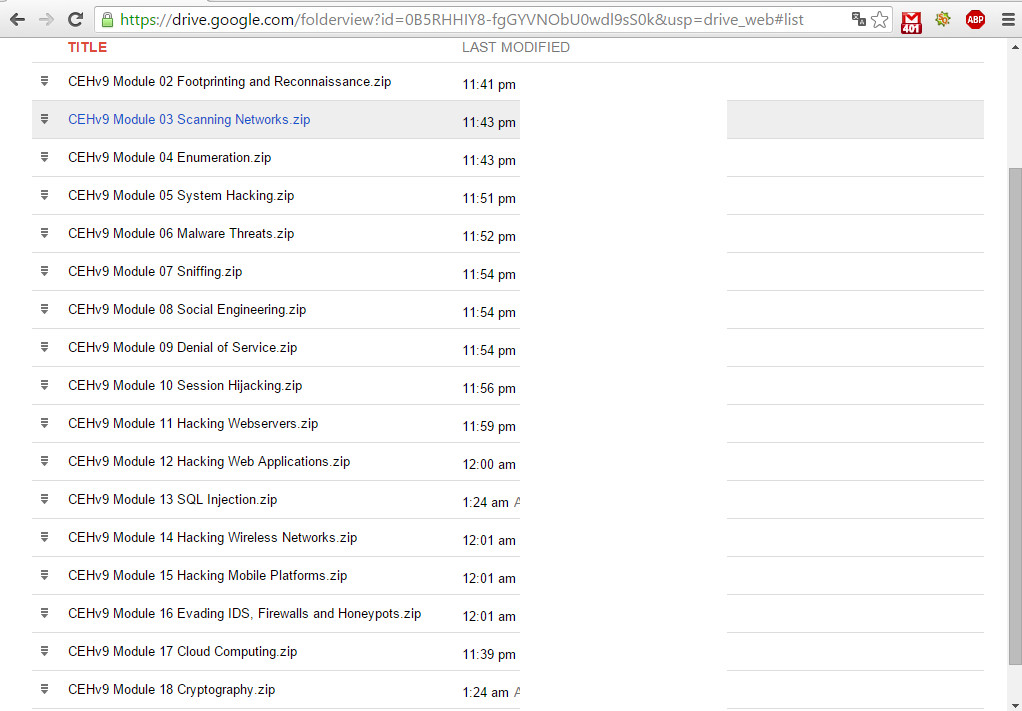Click 11:39 pm time for Module 17
The width and height of the screenshot is (1022, 711).
[489, 654]
